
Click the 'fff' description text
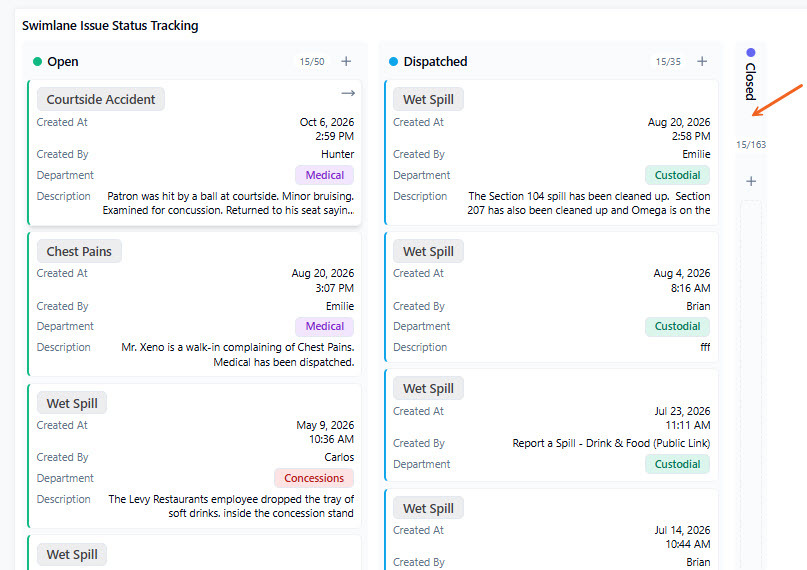point(705,347)
